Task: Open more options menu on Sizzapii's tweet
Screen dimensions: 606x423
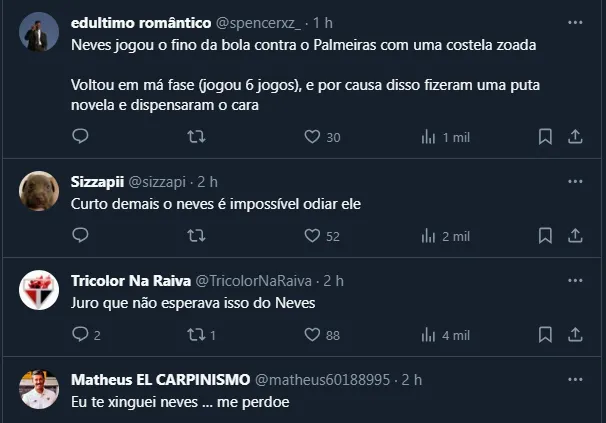Action: pos(575,181)
